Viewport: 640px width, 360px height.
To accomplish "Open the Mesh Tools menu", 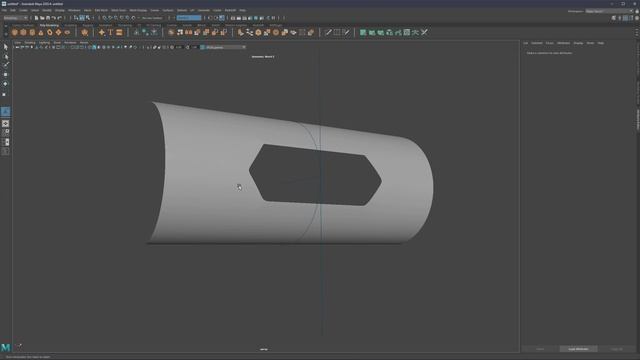I will click(119, 10).
